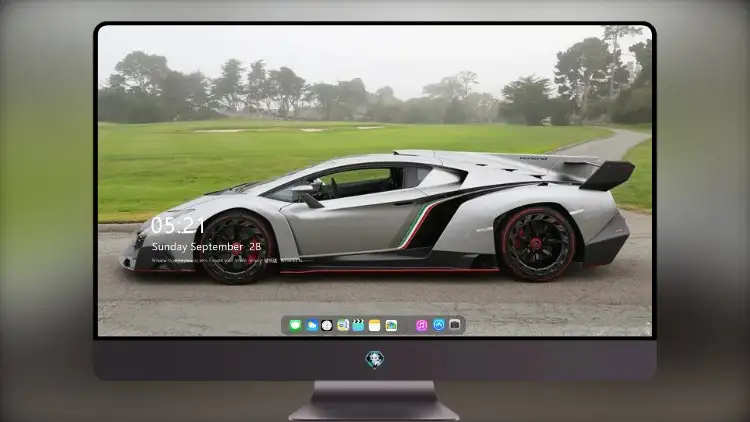Image resolution: width=750 pixels, height=422 pixels.
Task: Click the 05:21 clock widget
Action: (x=177, y=225)
